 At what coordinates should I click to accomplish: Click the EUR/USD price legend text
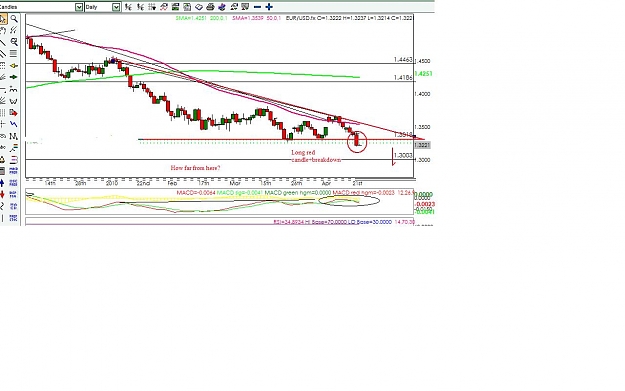(350, 18)
